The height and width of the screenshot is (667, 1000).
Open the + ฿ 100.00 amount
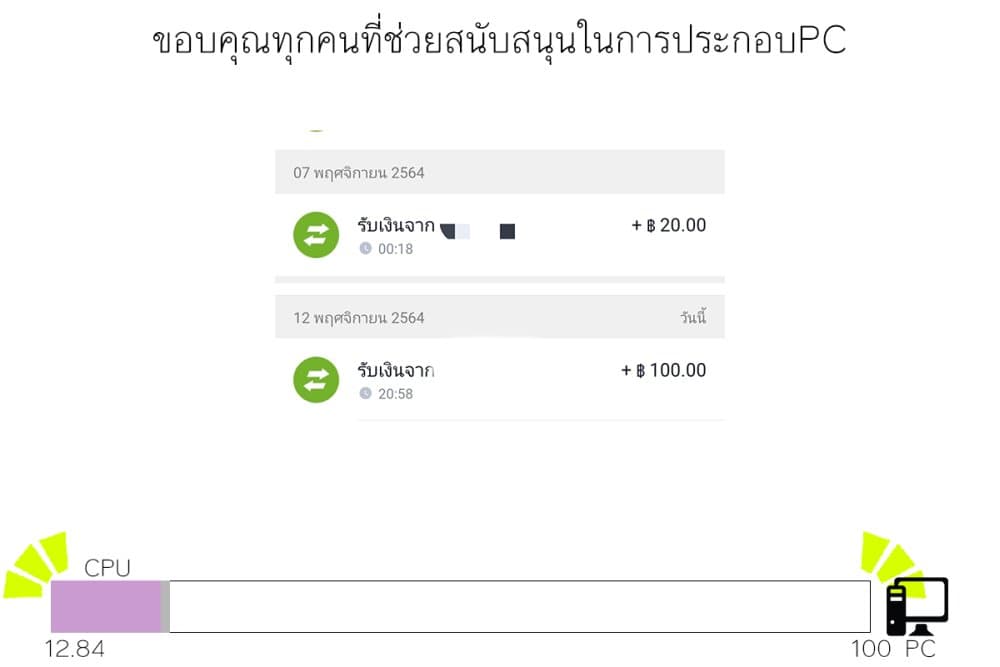663,370
